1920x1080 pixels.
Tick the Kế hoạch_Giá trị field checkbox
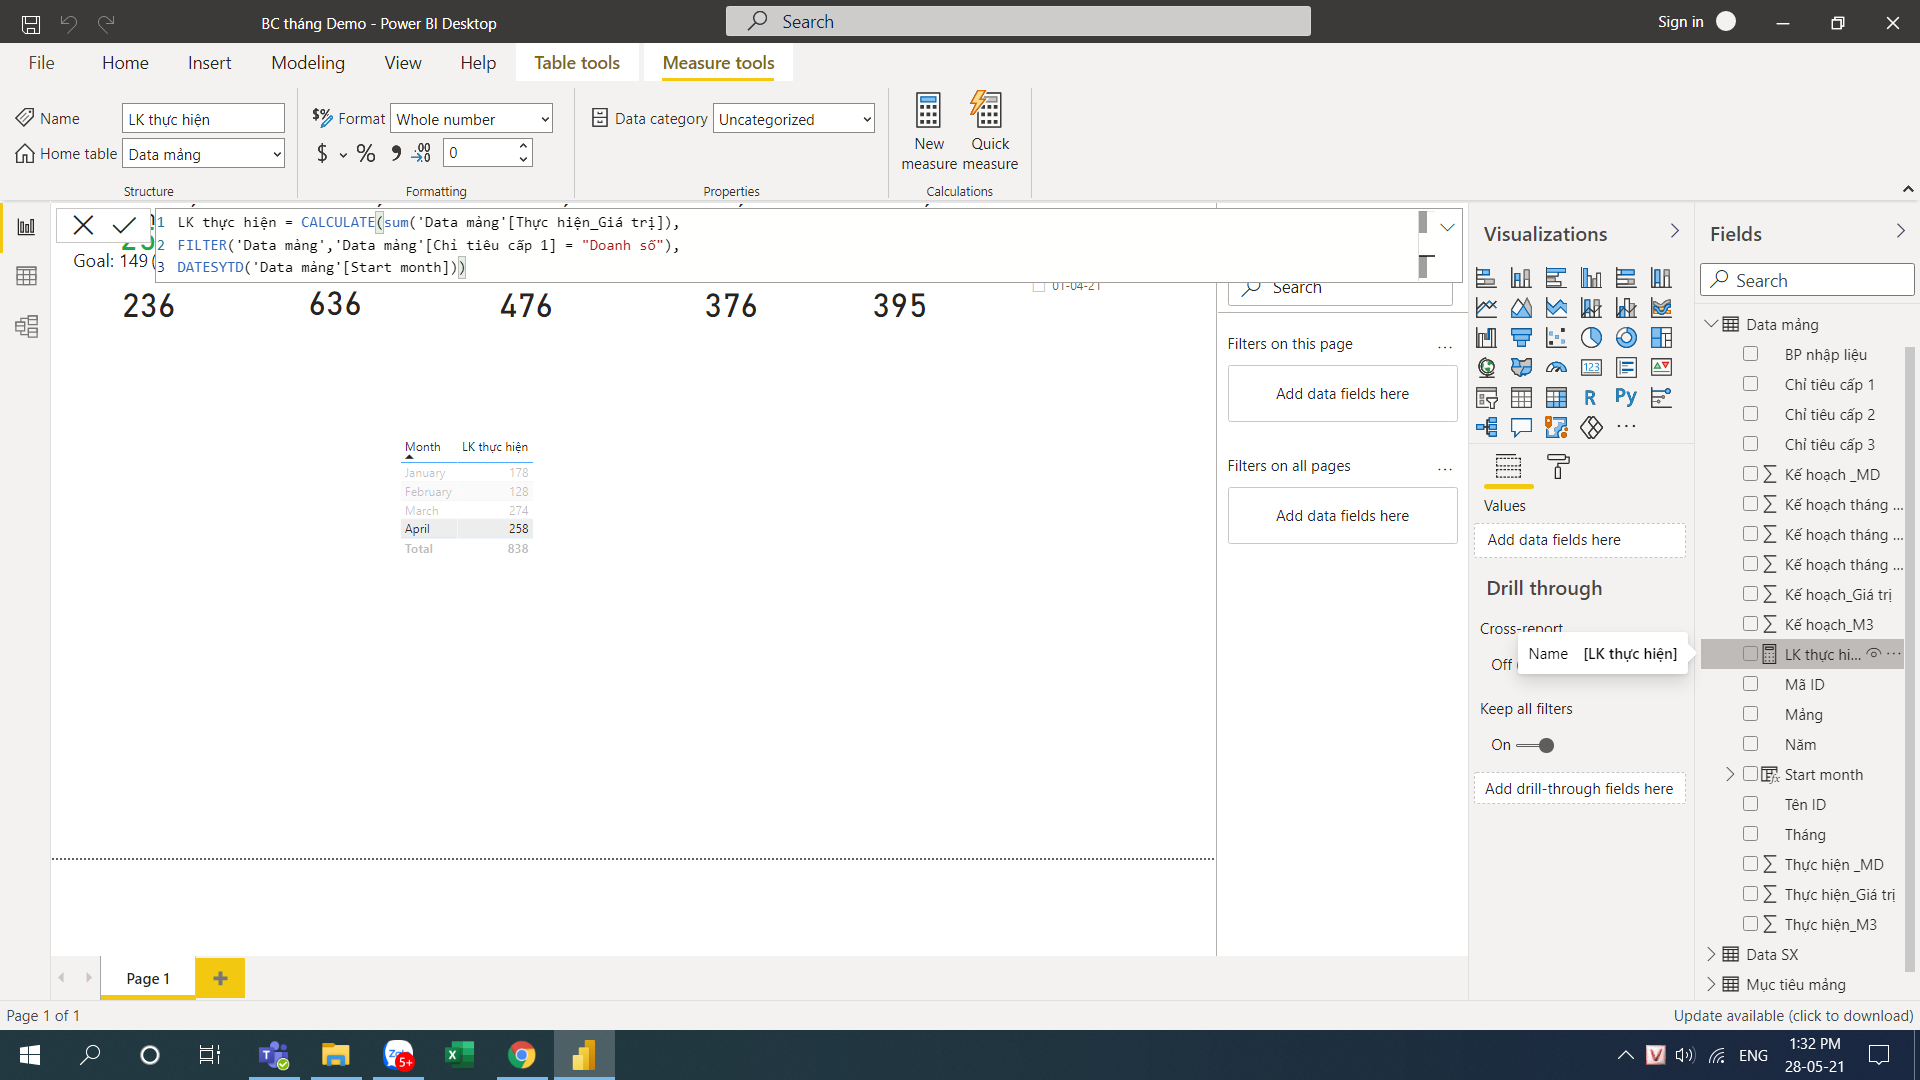point(1750,594)
